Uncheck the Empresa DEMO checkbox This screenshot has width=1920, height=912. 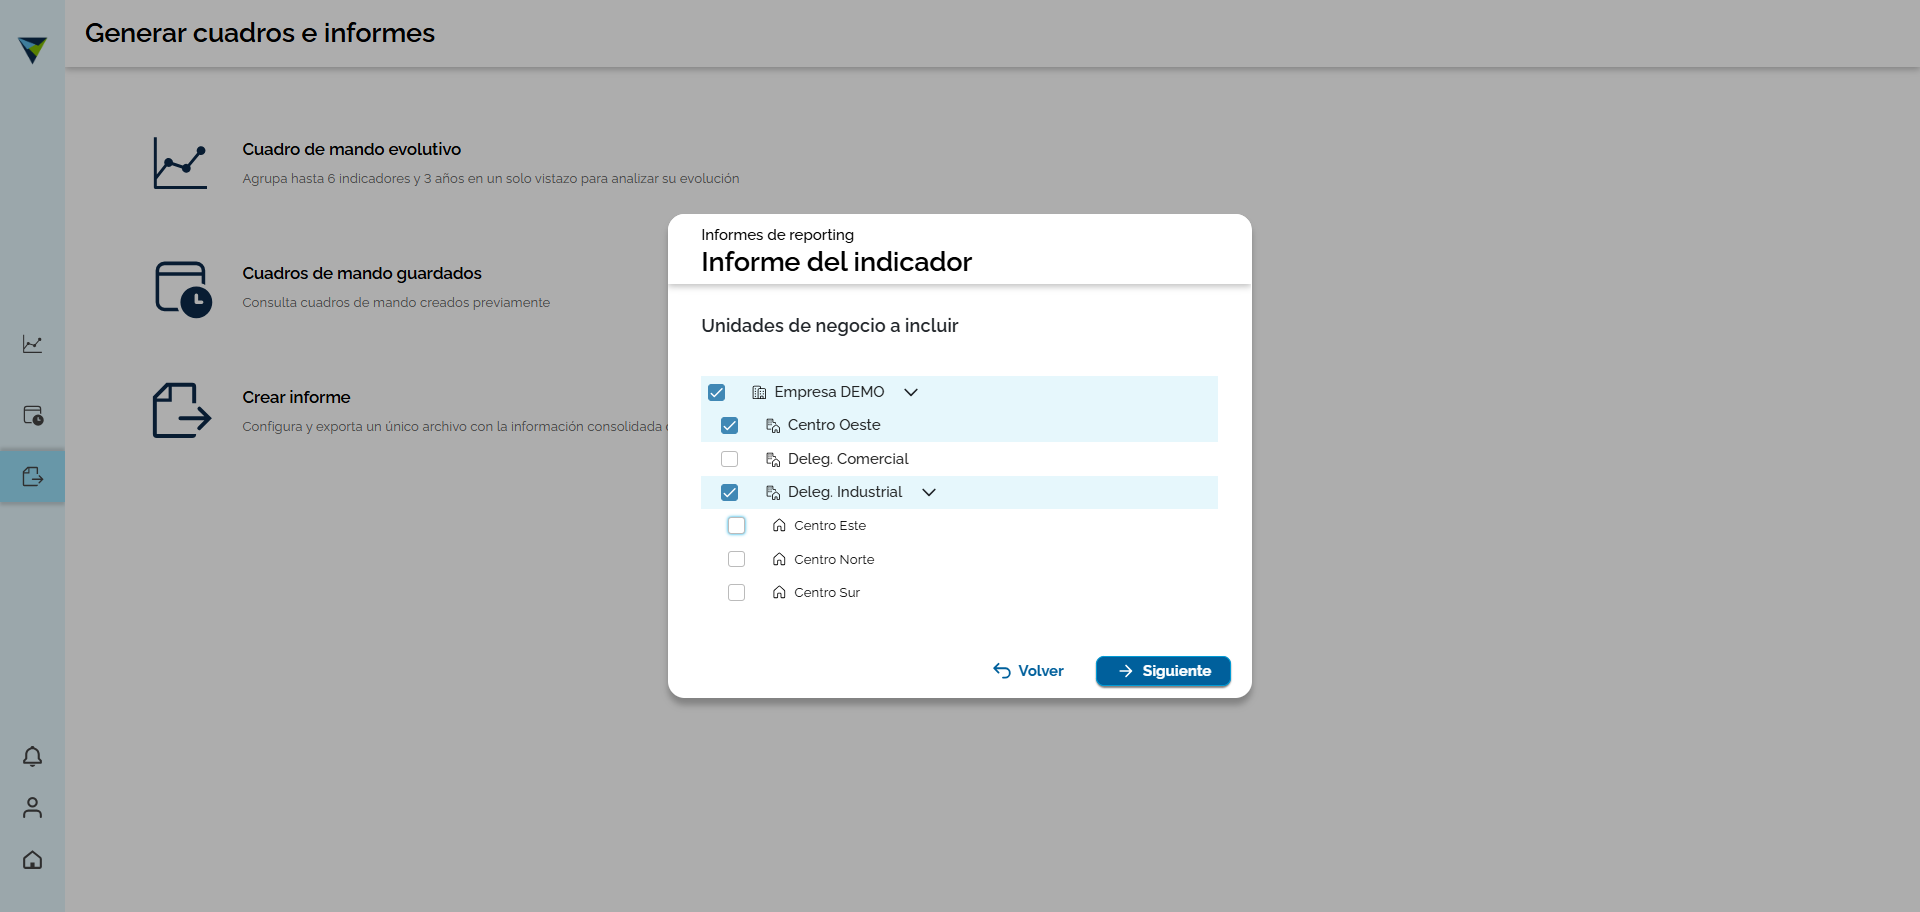(717, 392)
